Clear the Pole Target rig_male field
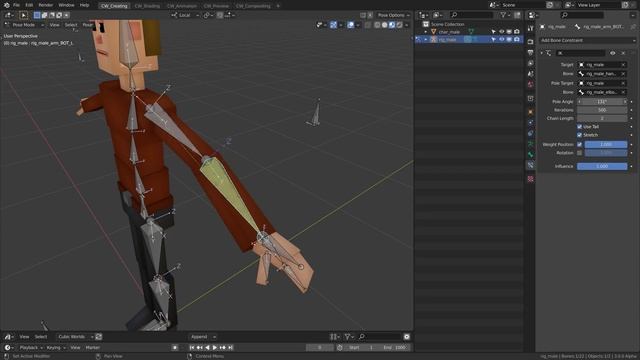 pos(623,83)
